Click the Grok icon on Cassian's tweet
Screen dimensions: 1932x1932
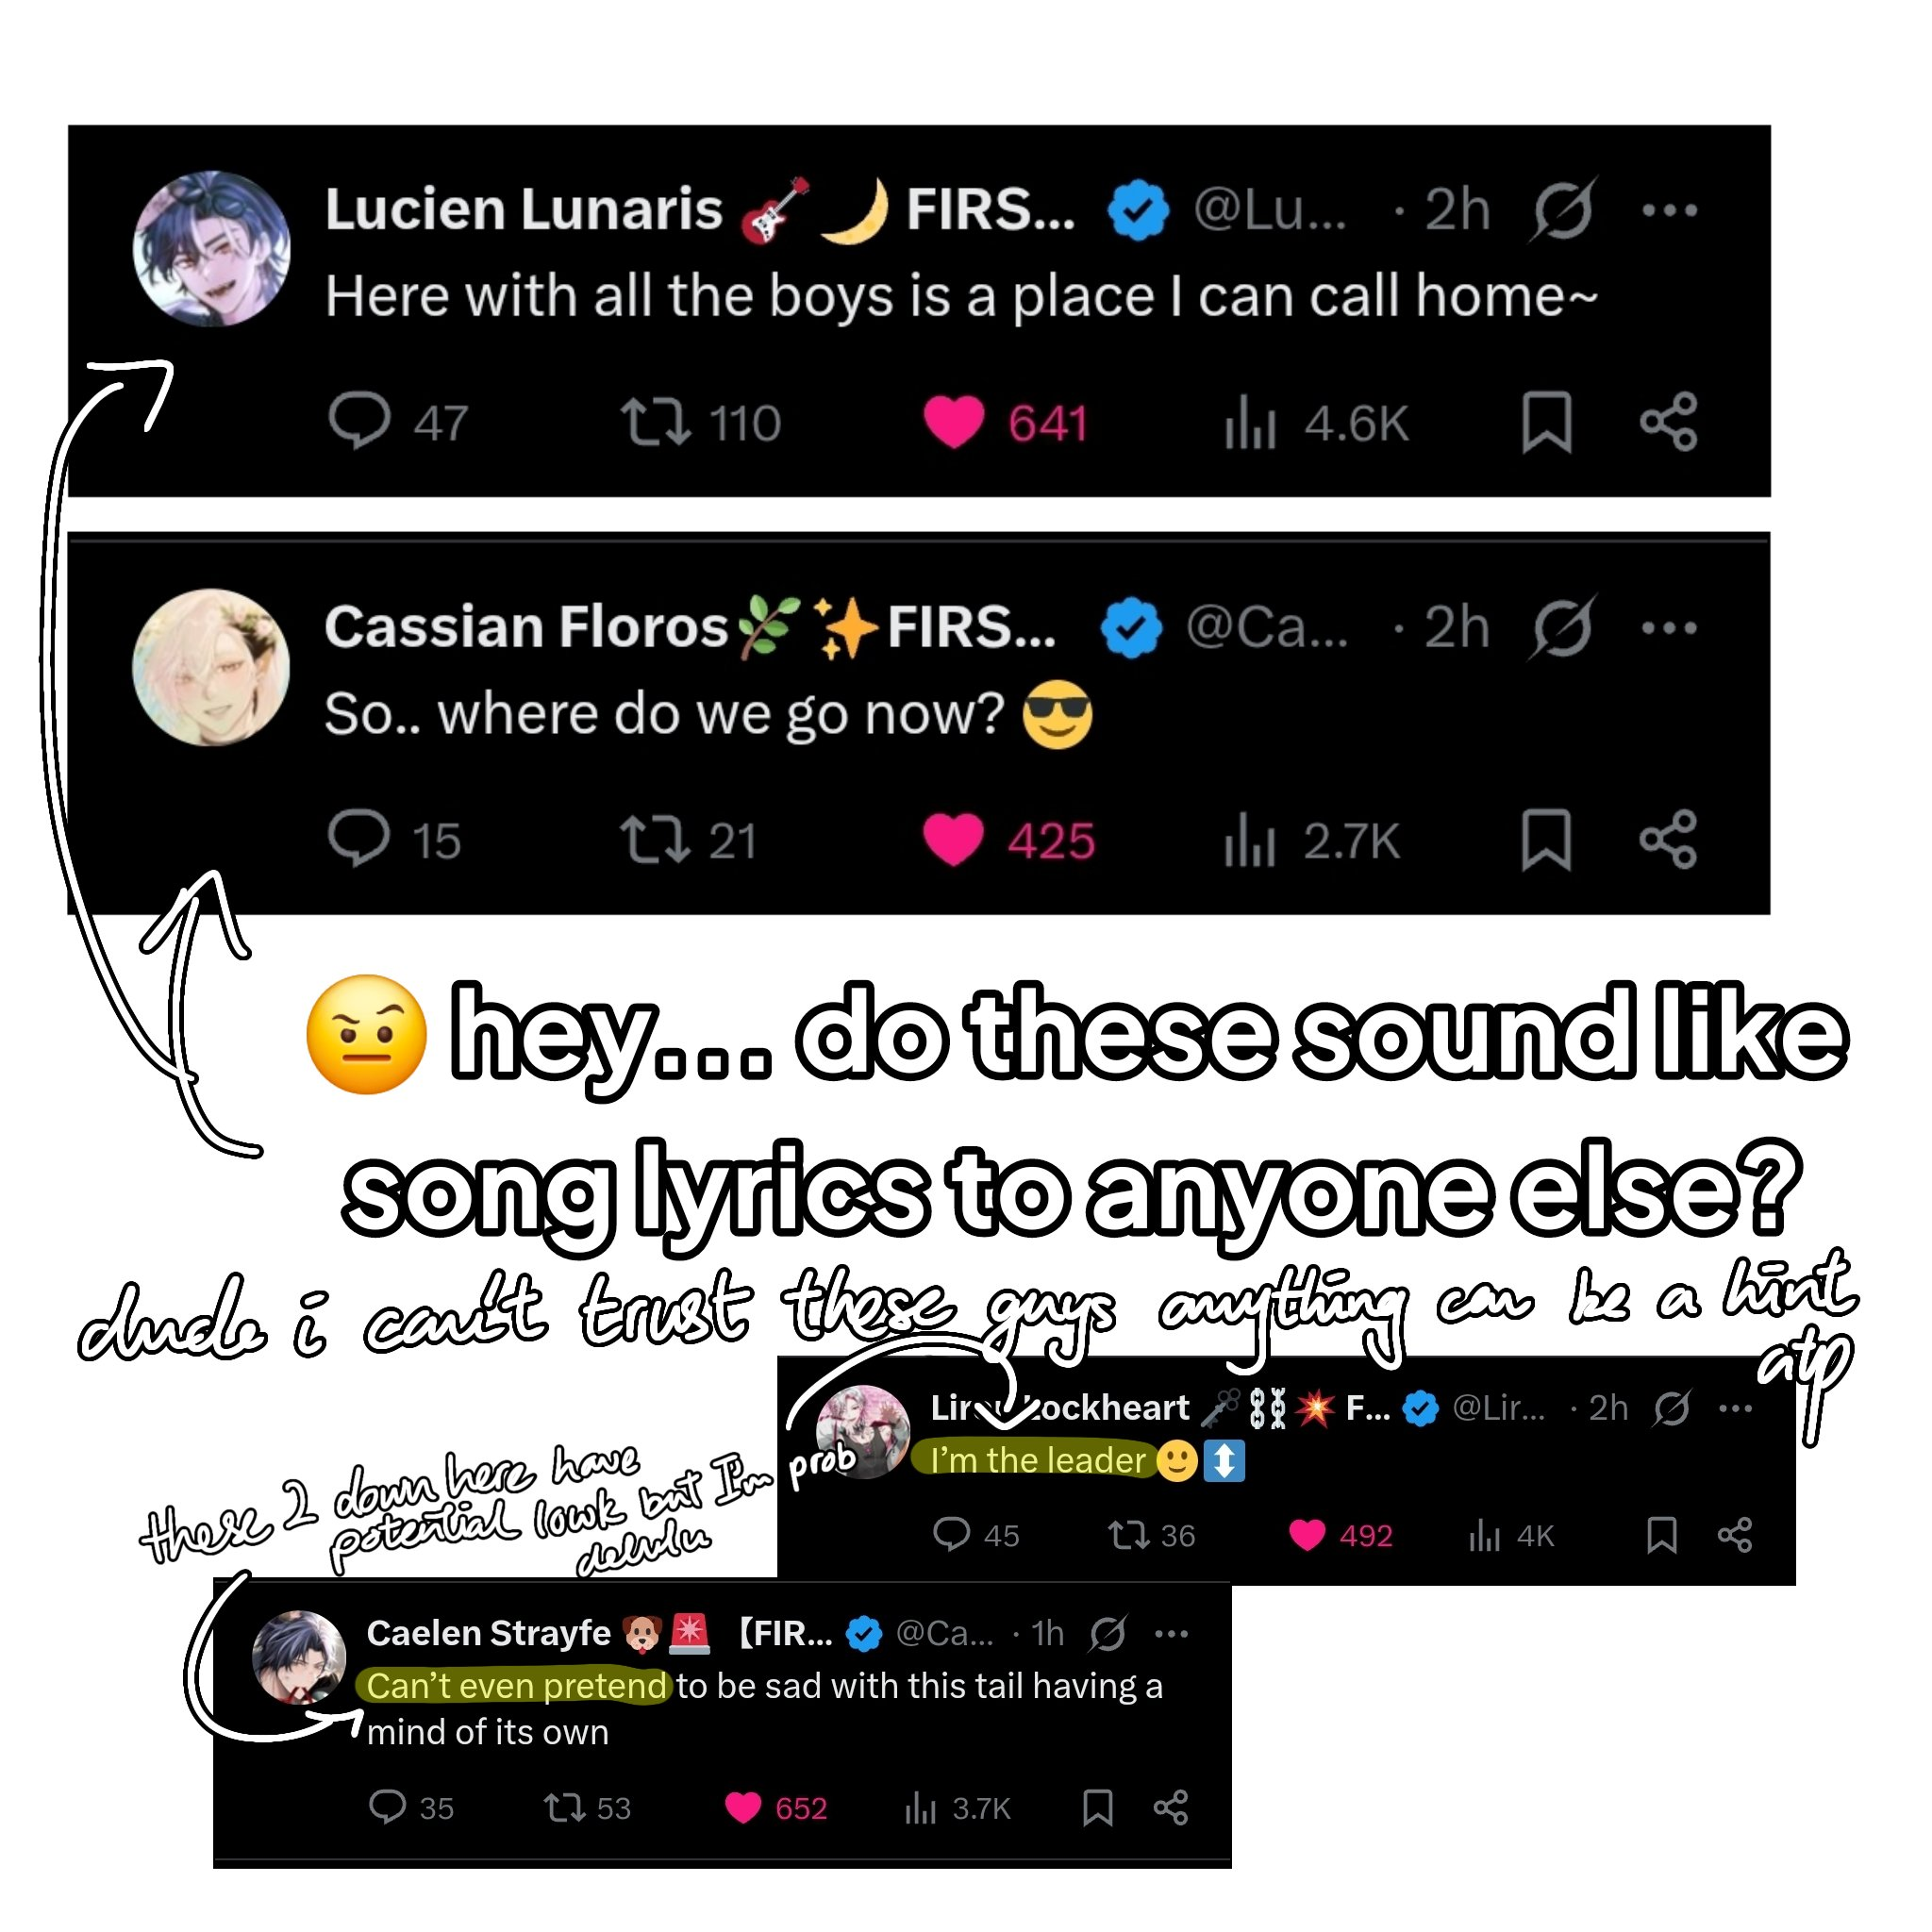(x=1563, y=628)
